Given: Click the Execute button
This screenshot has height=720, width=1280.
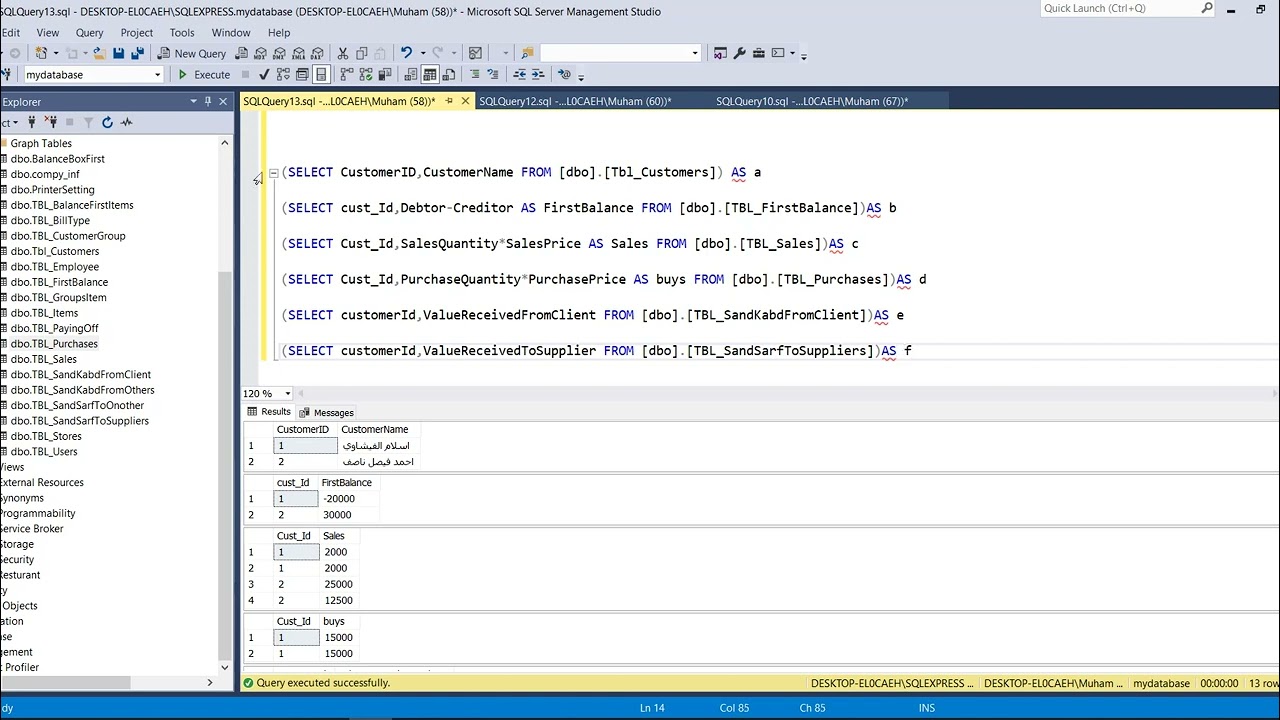Looking at the screenshot, I should [203, 74].
